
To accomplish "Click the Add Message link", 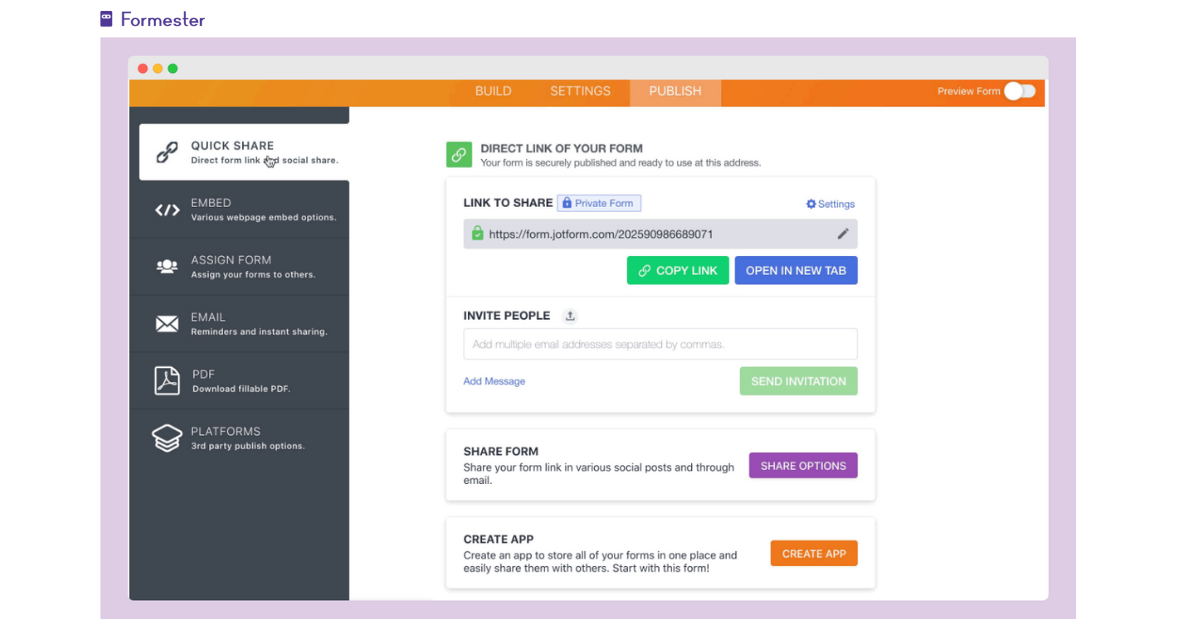I will point(494,381).
